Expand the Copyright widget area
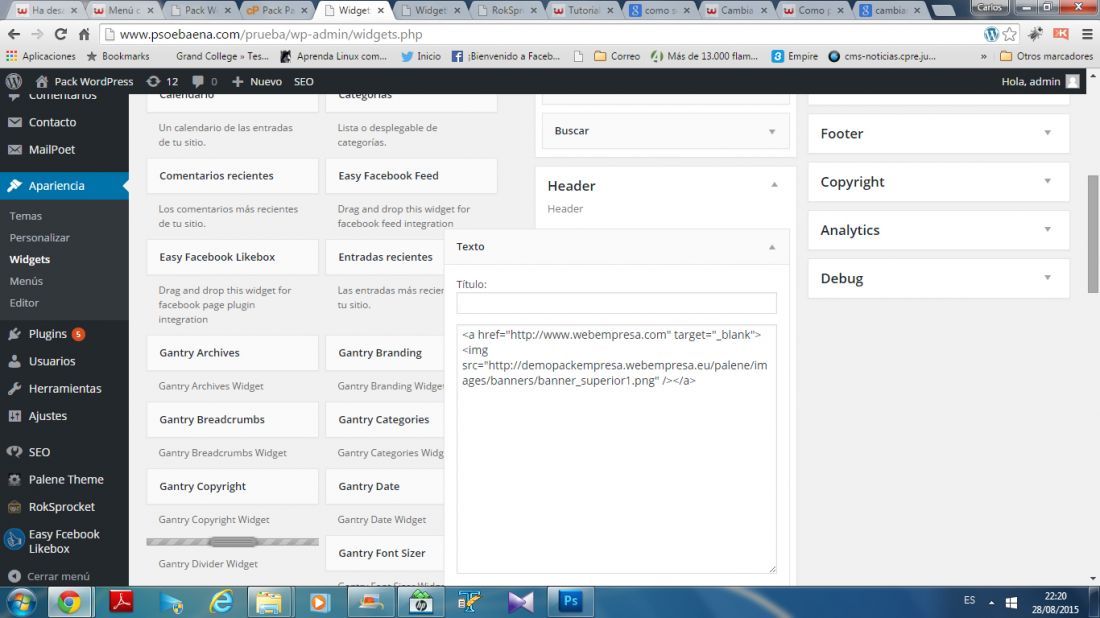This screenshot has width=1100, height=618. coord(1047,182)
